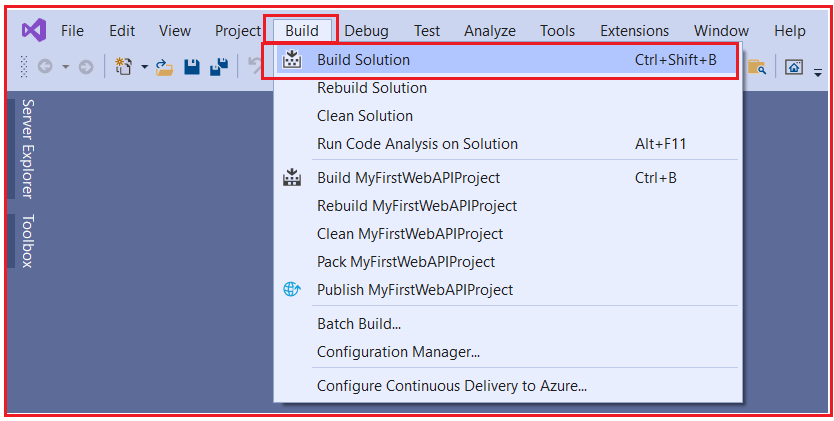
Task: Open Configuration Manager...
Action: pos(398,352)
